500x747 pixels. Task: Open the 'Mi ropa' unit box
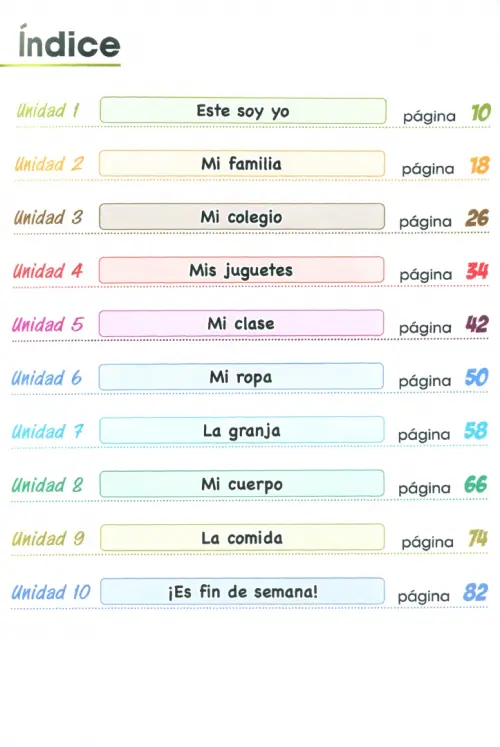[x=241, y=377]
